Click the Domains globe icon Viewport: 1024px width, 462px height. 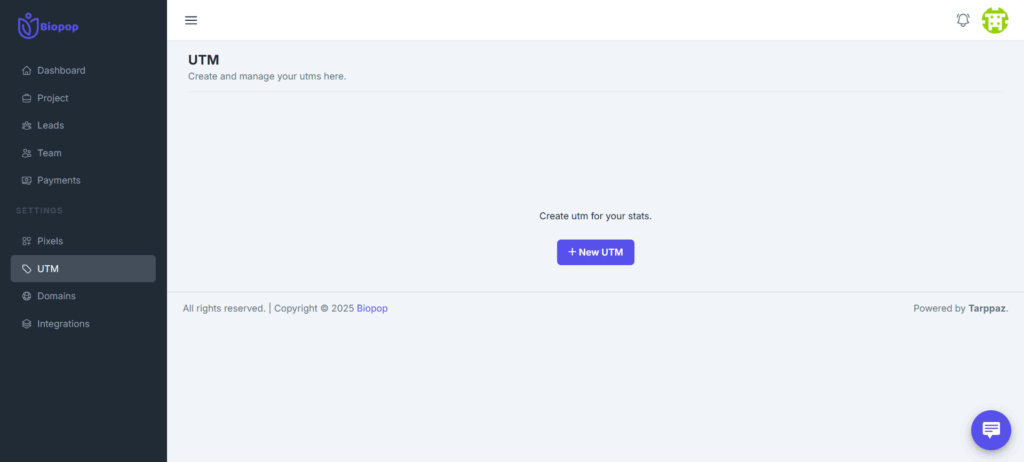point(27,296)
